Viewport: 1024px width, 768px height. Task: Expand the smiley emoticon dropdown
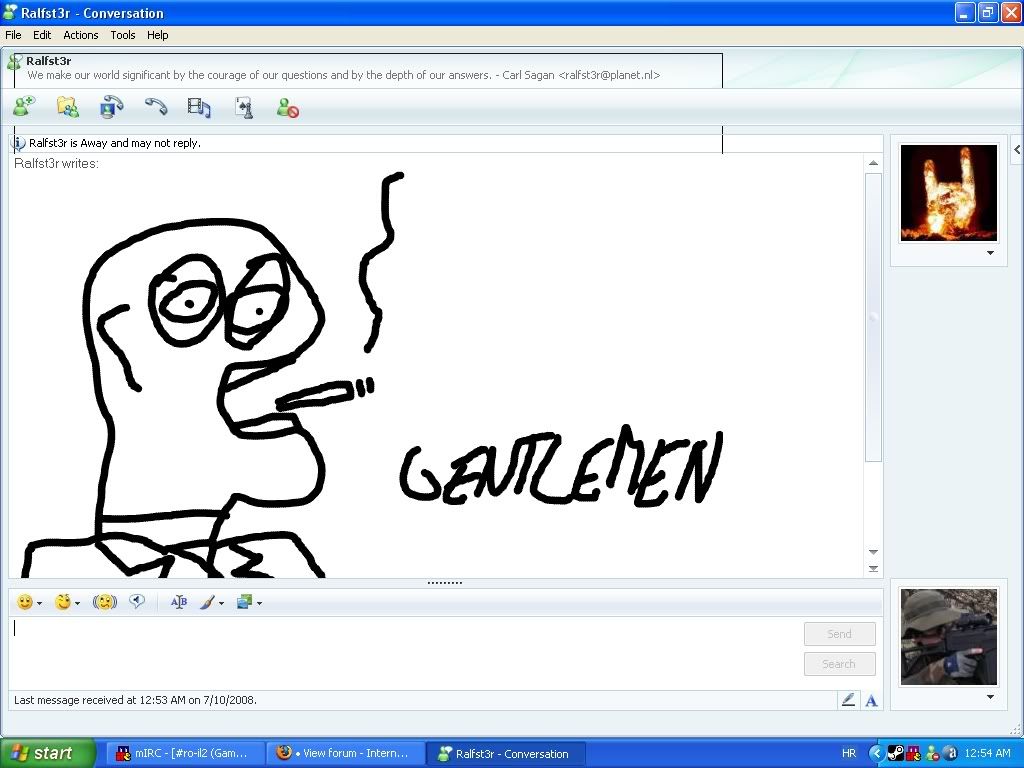(x=39, y=603)
